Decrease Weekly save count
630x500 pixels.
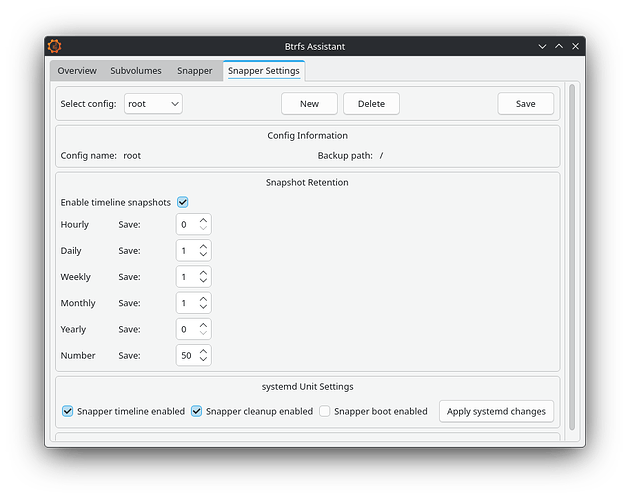[x=203, y=281]
